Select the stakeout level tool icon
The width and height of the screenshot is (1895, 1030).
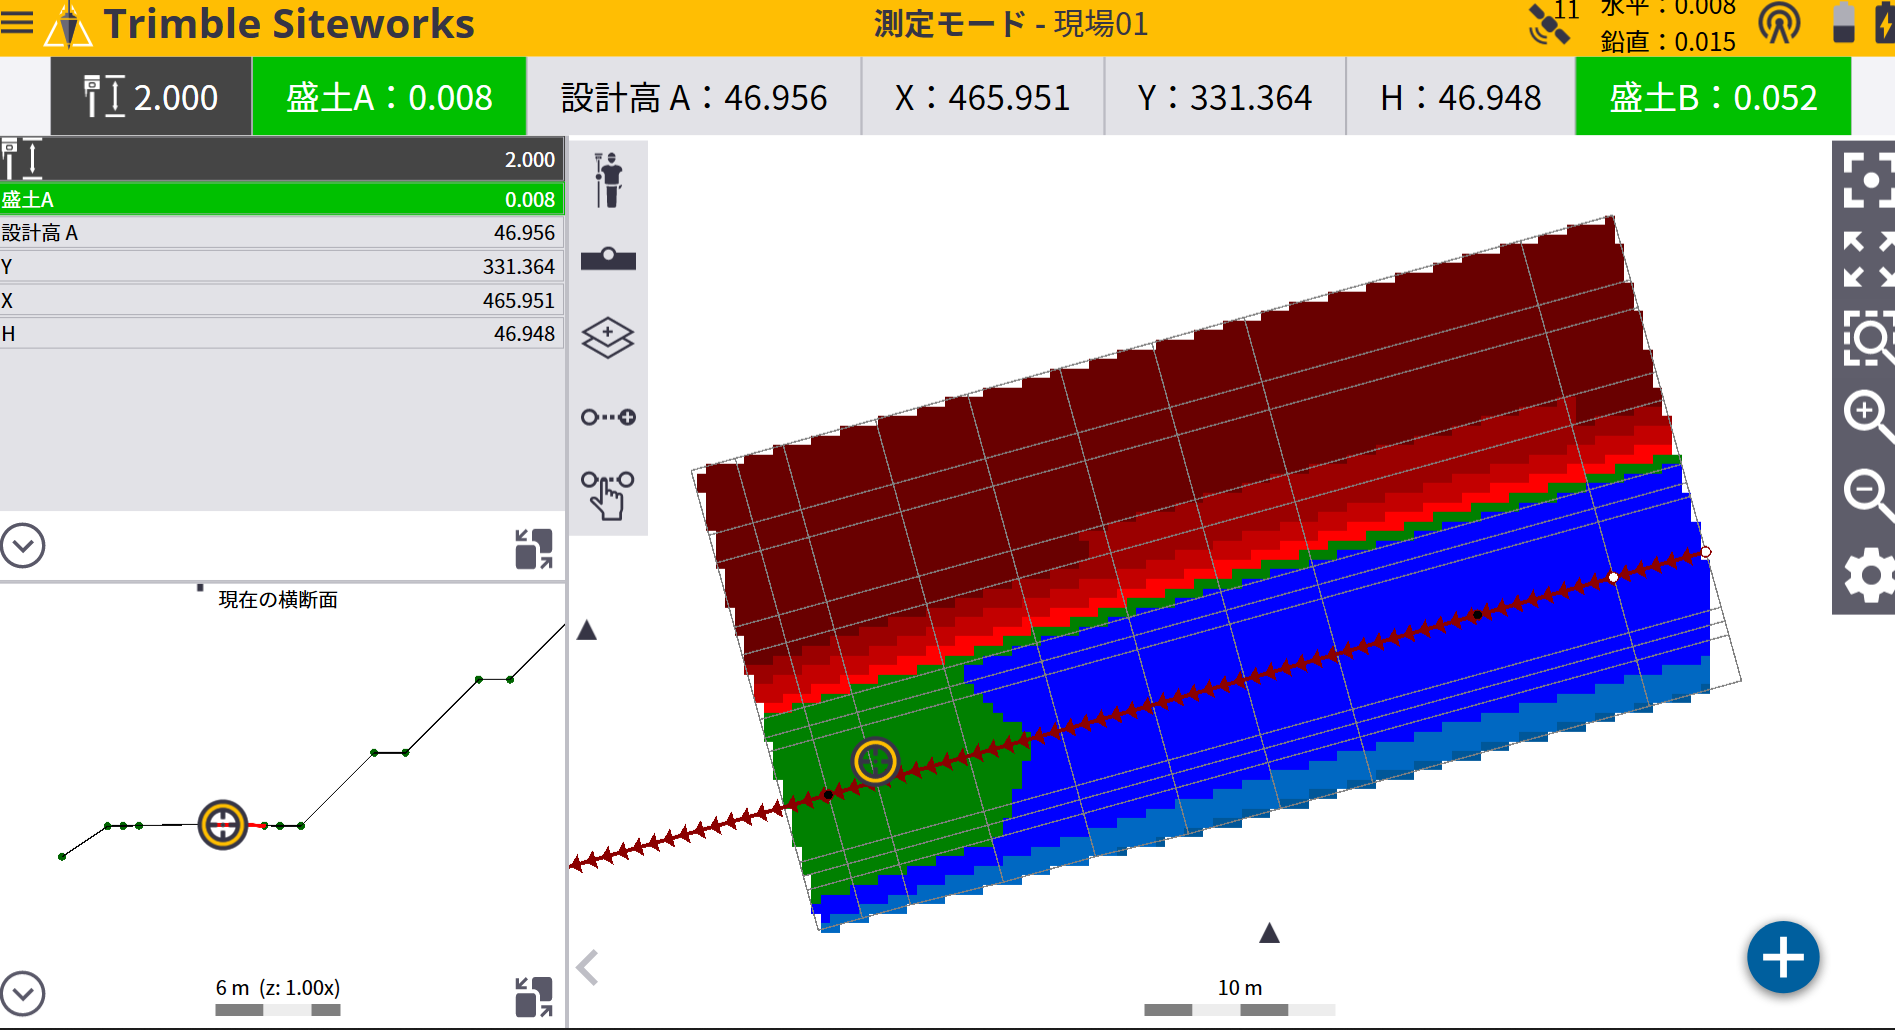(x=607, y=259)
